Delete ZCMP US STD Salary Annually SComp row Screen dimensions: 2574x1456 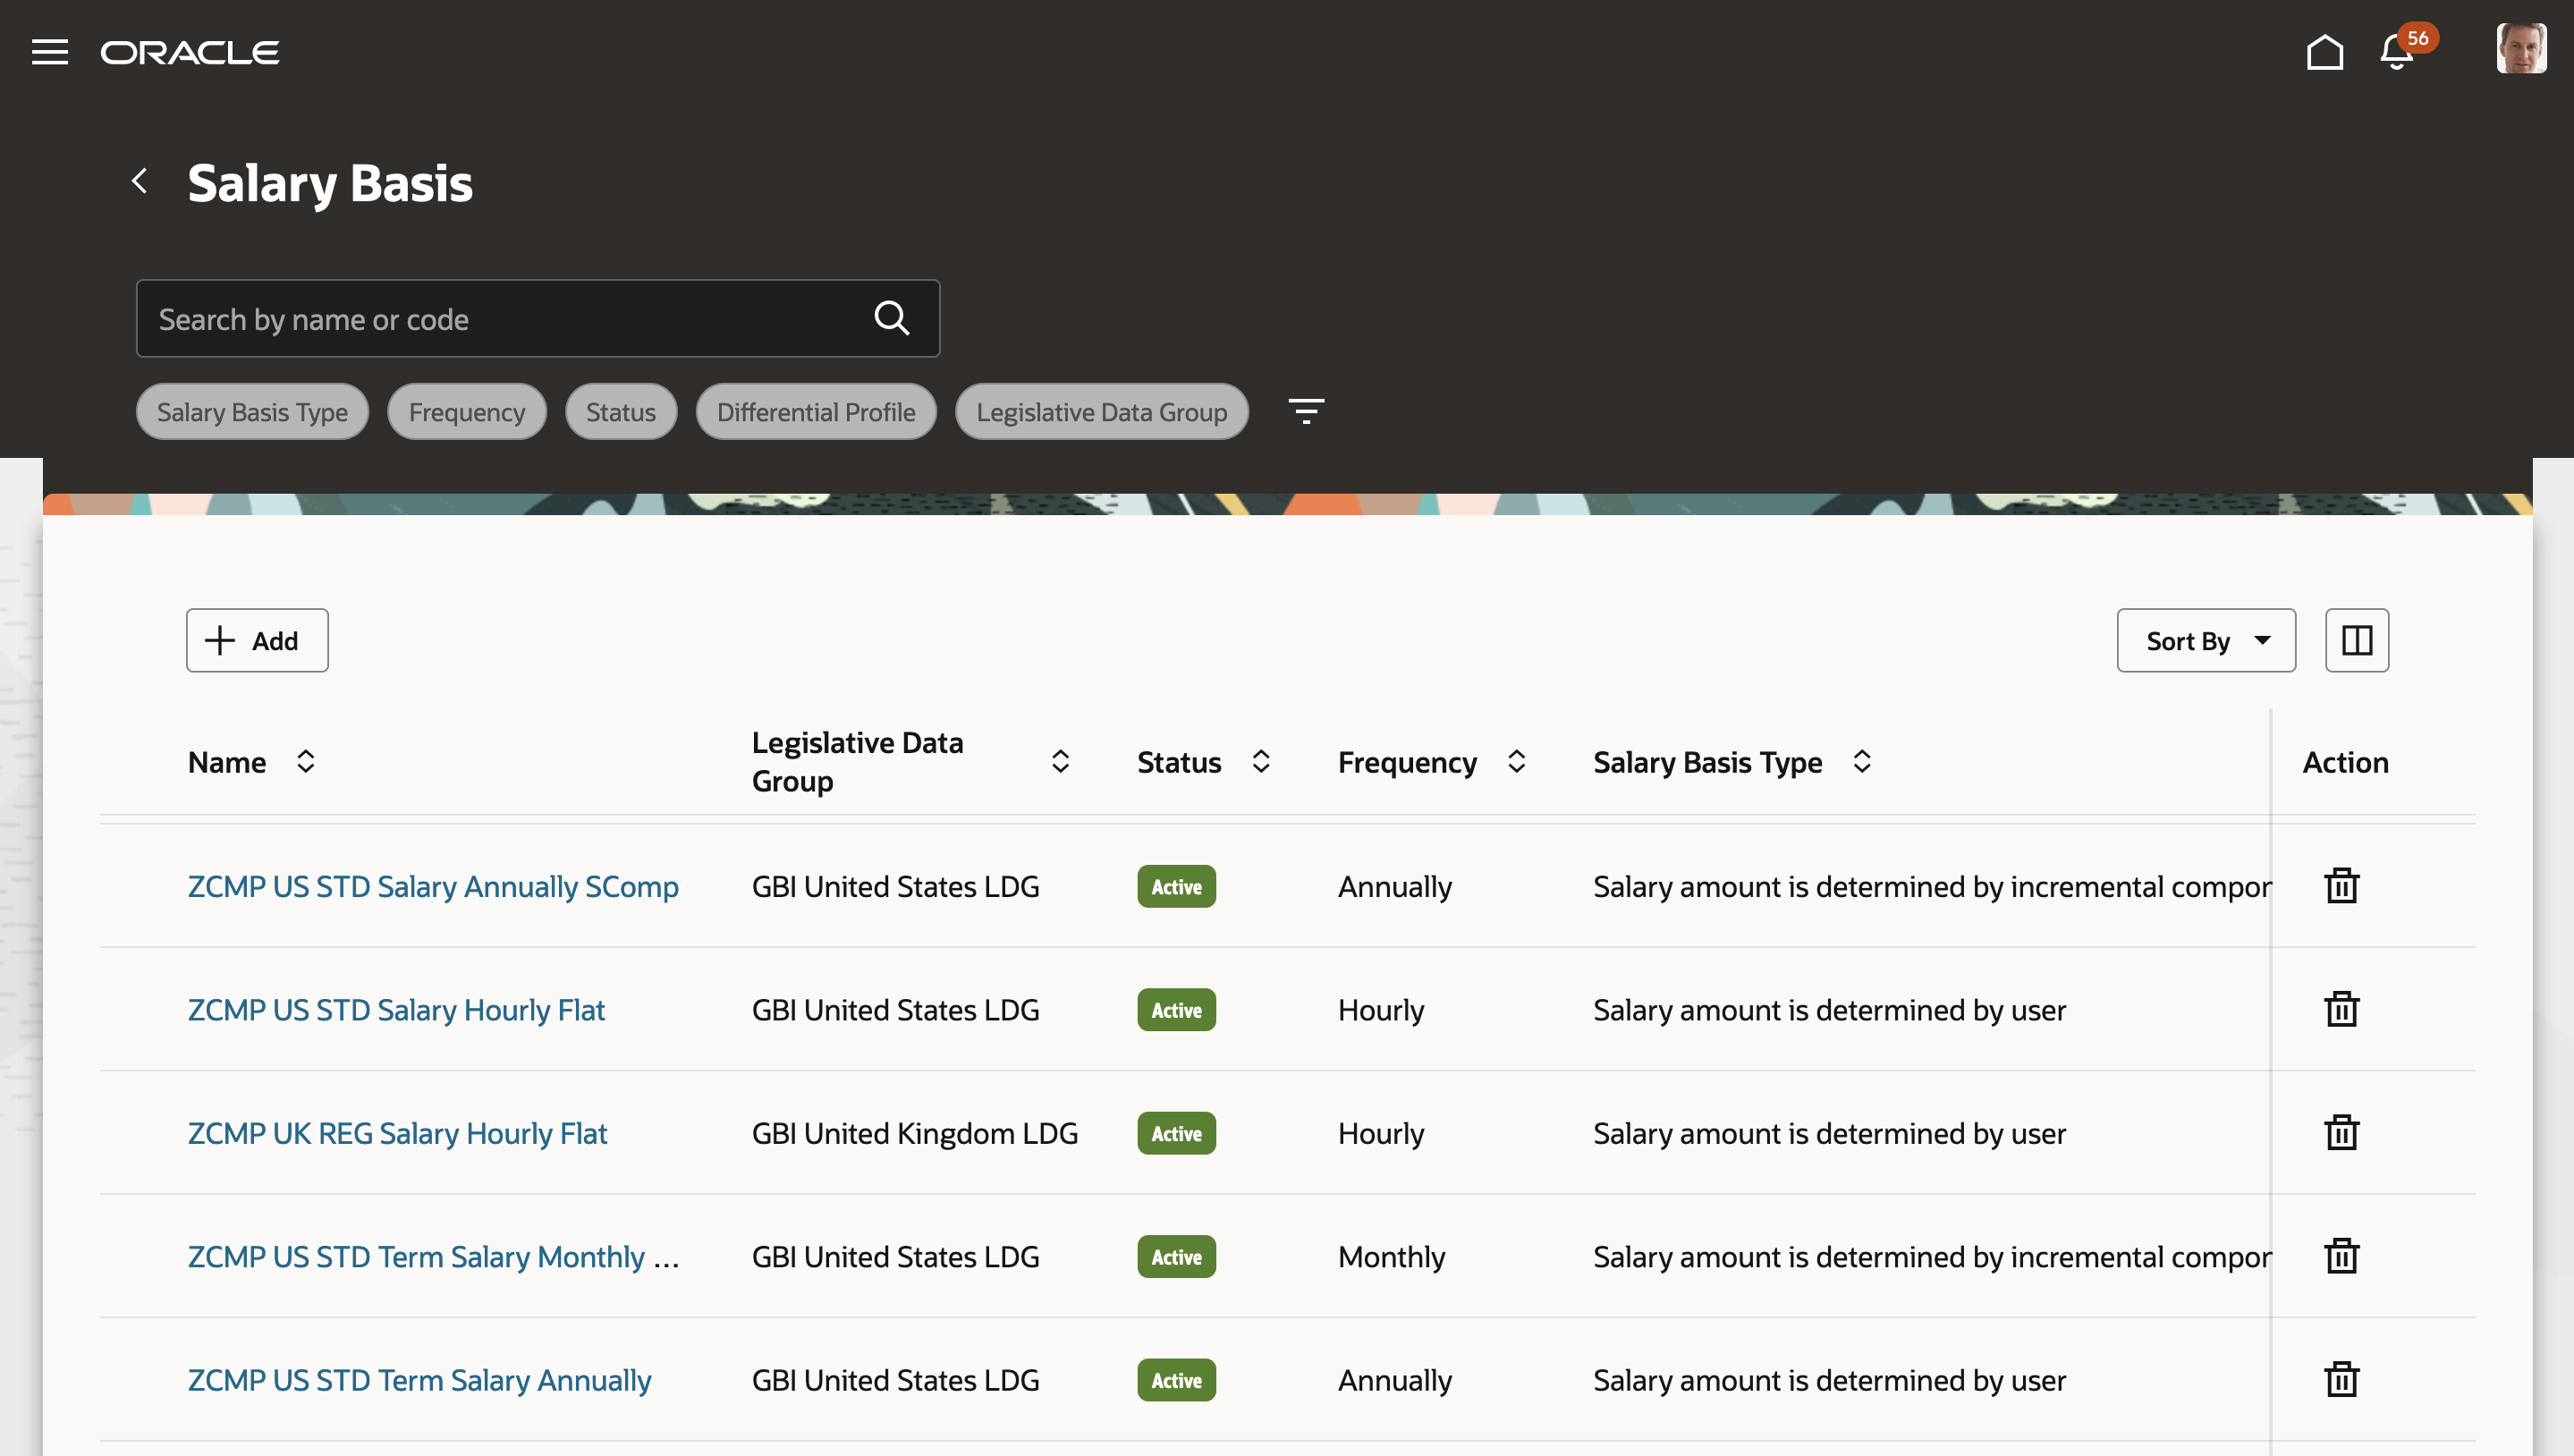(2341, 886)
